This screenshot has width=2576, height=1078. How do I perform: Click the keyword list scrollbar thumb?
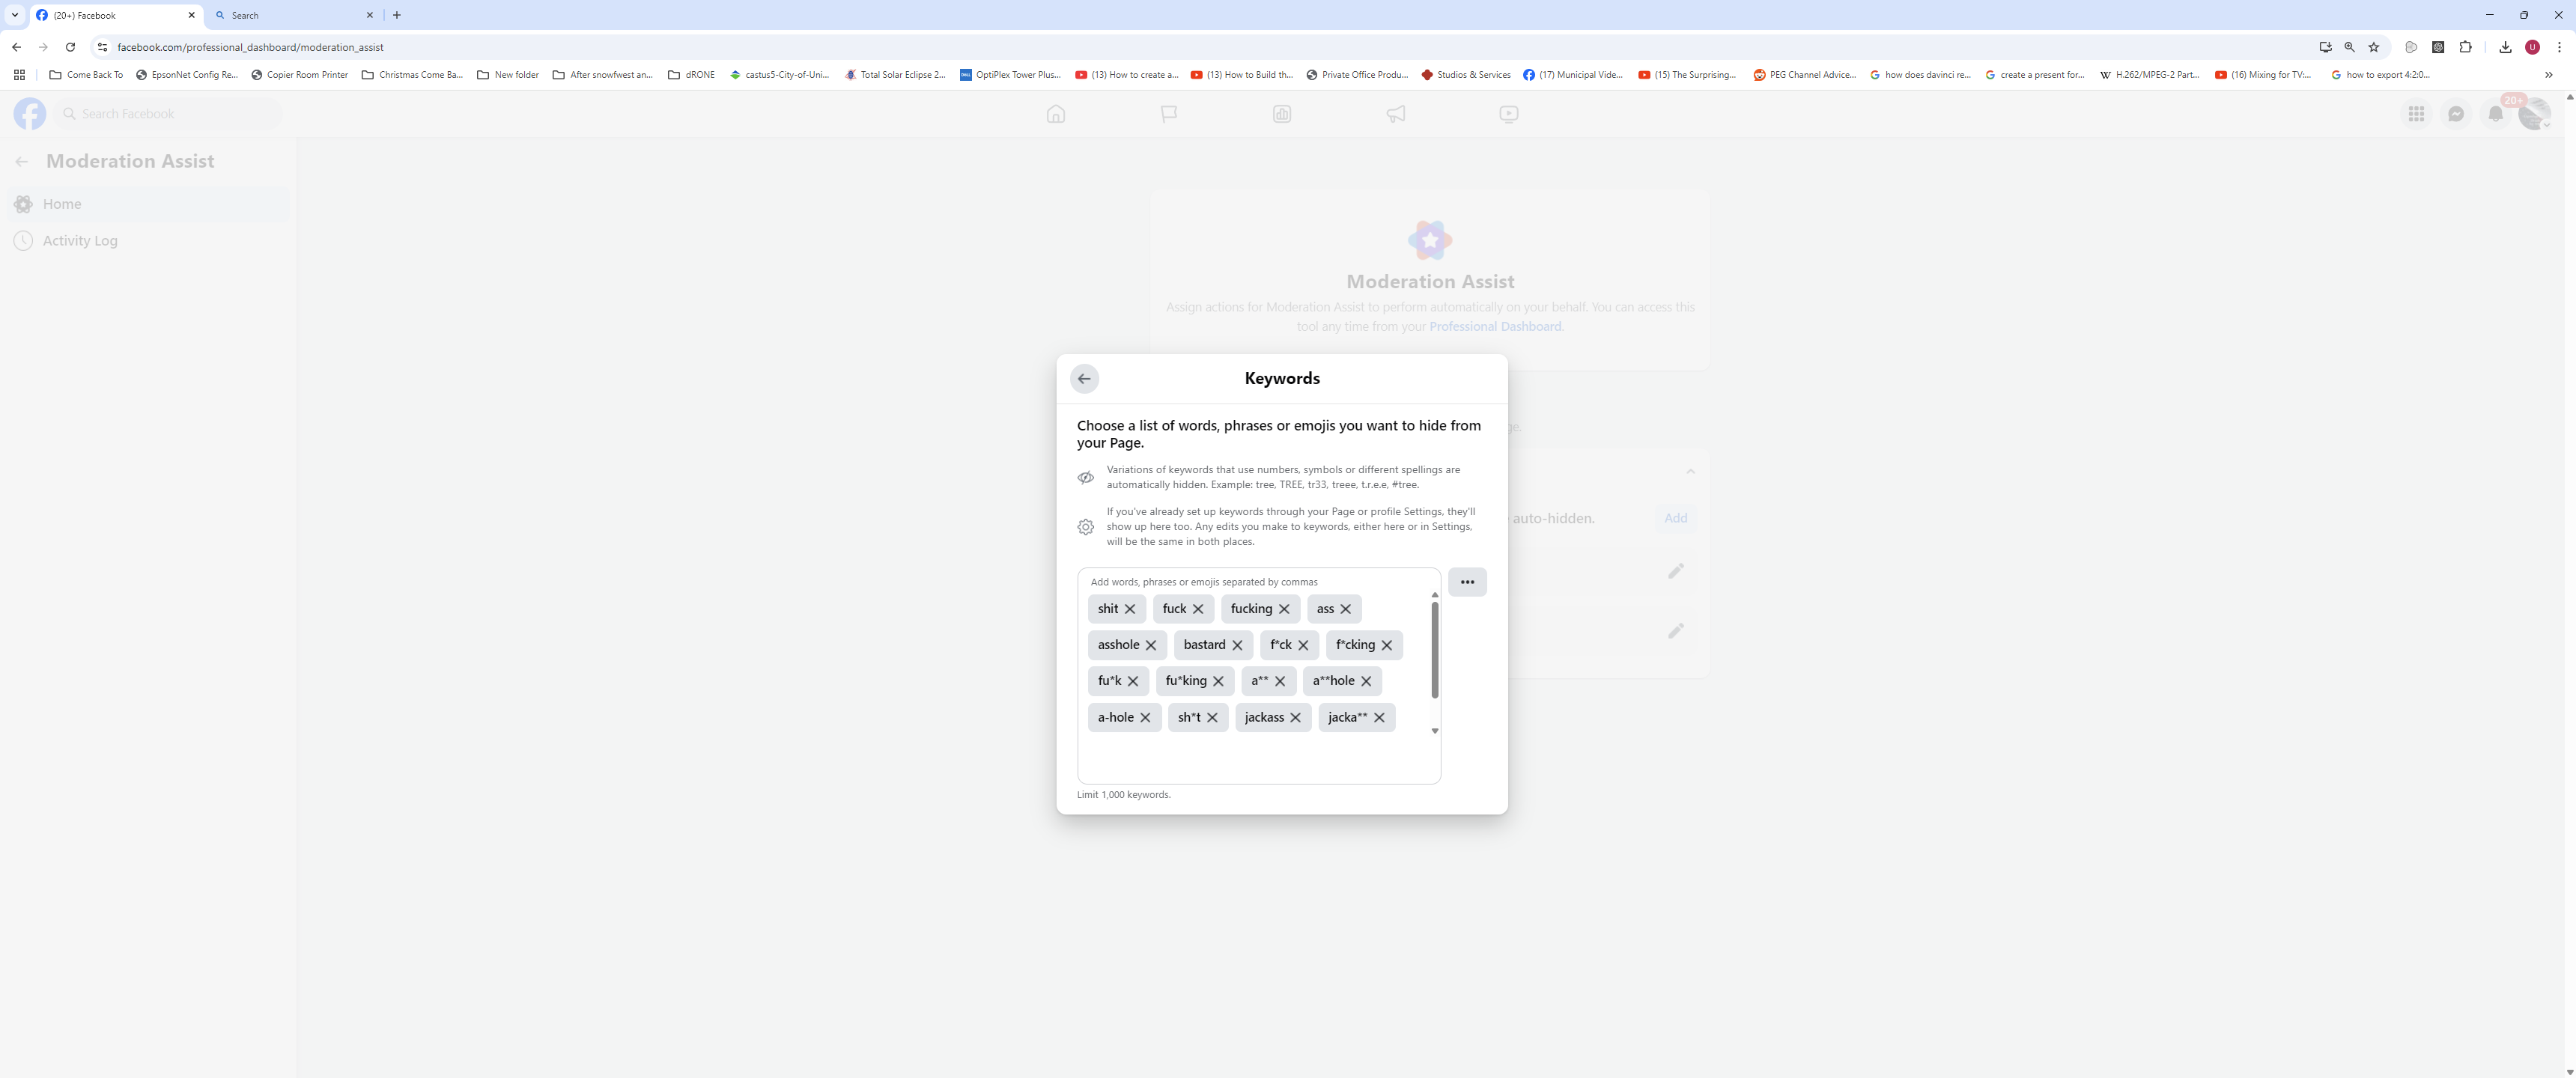[1434, 650]
